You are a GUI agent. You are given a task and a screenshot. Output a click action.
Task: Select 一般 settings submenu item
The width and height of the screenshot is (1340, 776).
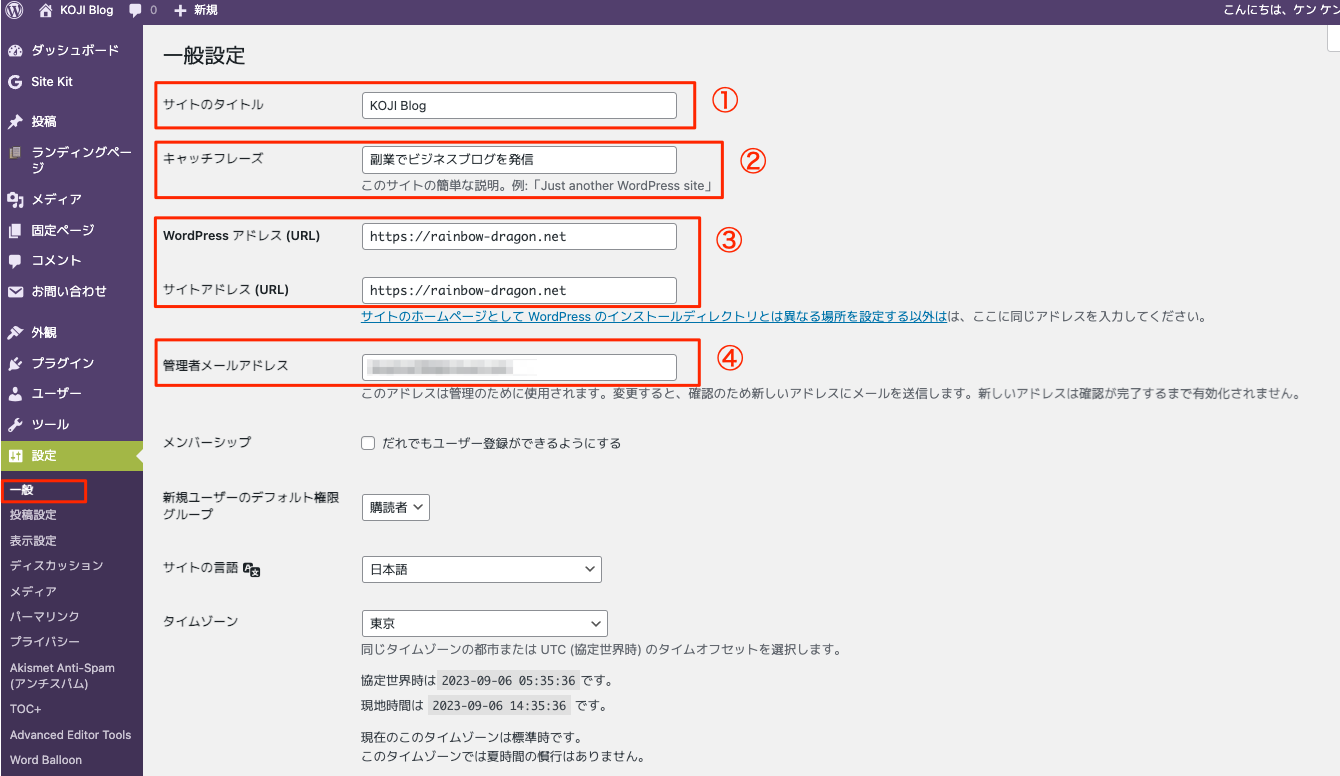pos(22,491)
